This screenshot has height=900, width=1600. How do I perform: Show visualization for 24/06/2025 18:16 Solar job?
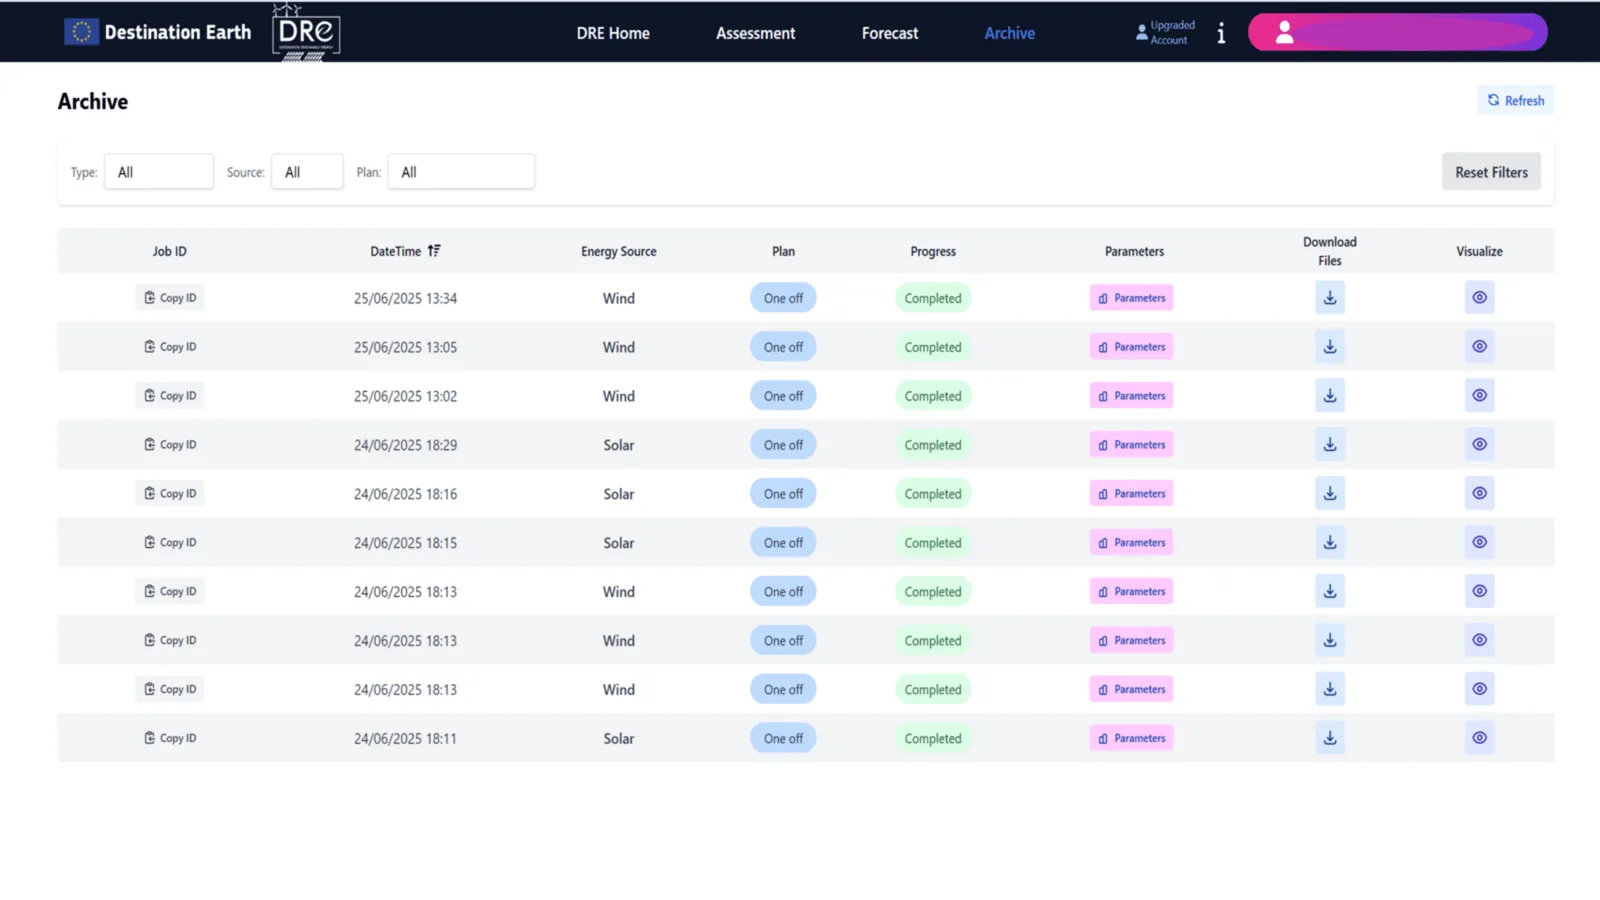click(x=1479, y=493)
